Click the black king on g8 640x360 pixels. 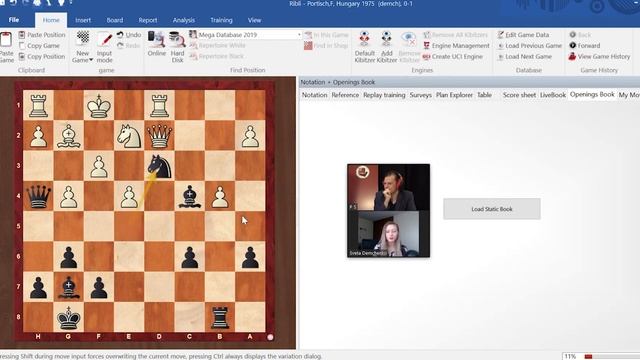tap(69, 317)
